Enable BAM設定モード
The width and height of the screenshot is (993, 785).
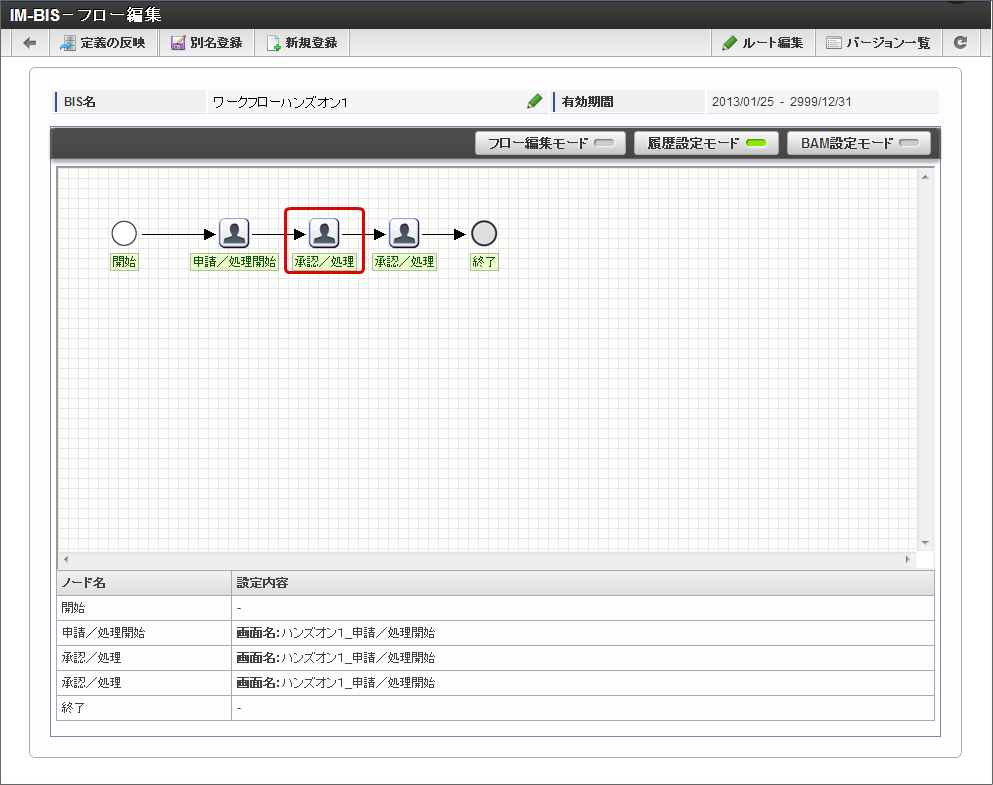point(859,143)
